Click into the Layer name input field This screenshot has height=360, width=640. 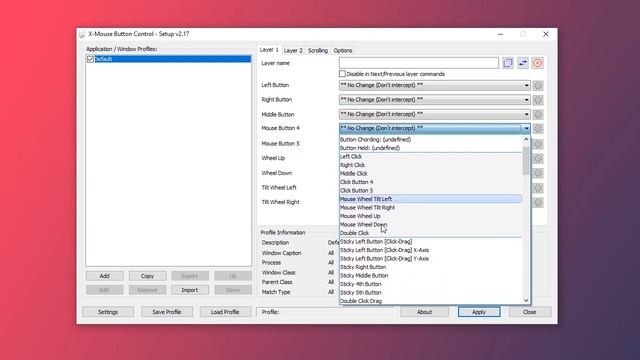pyautogui.click(x=419, y=63)
